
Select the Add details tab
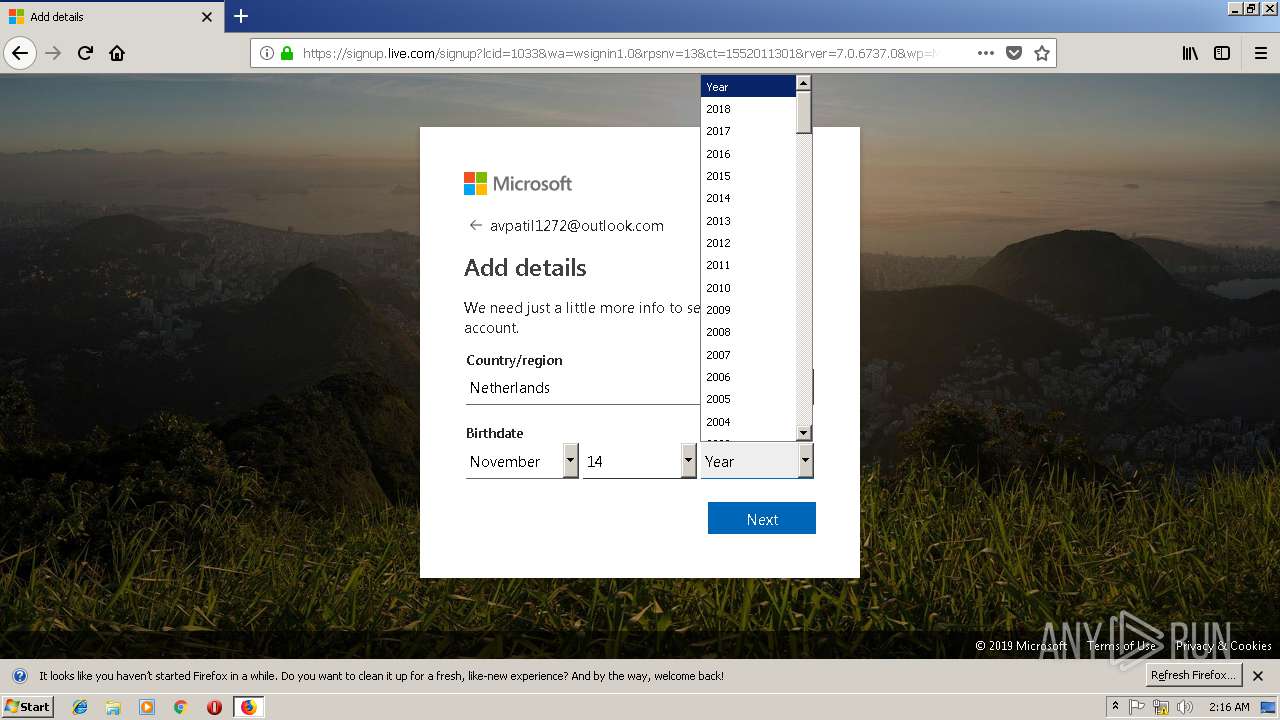[x=111, y=17]
